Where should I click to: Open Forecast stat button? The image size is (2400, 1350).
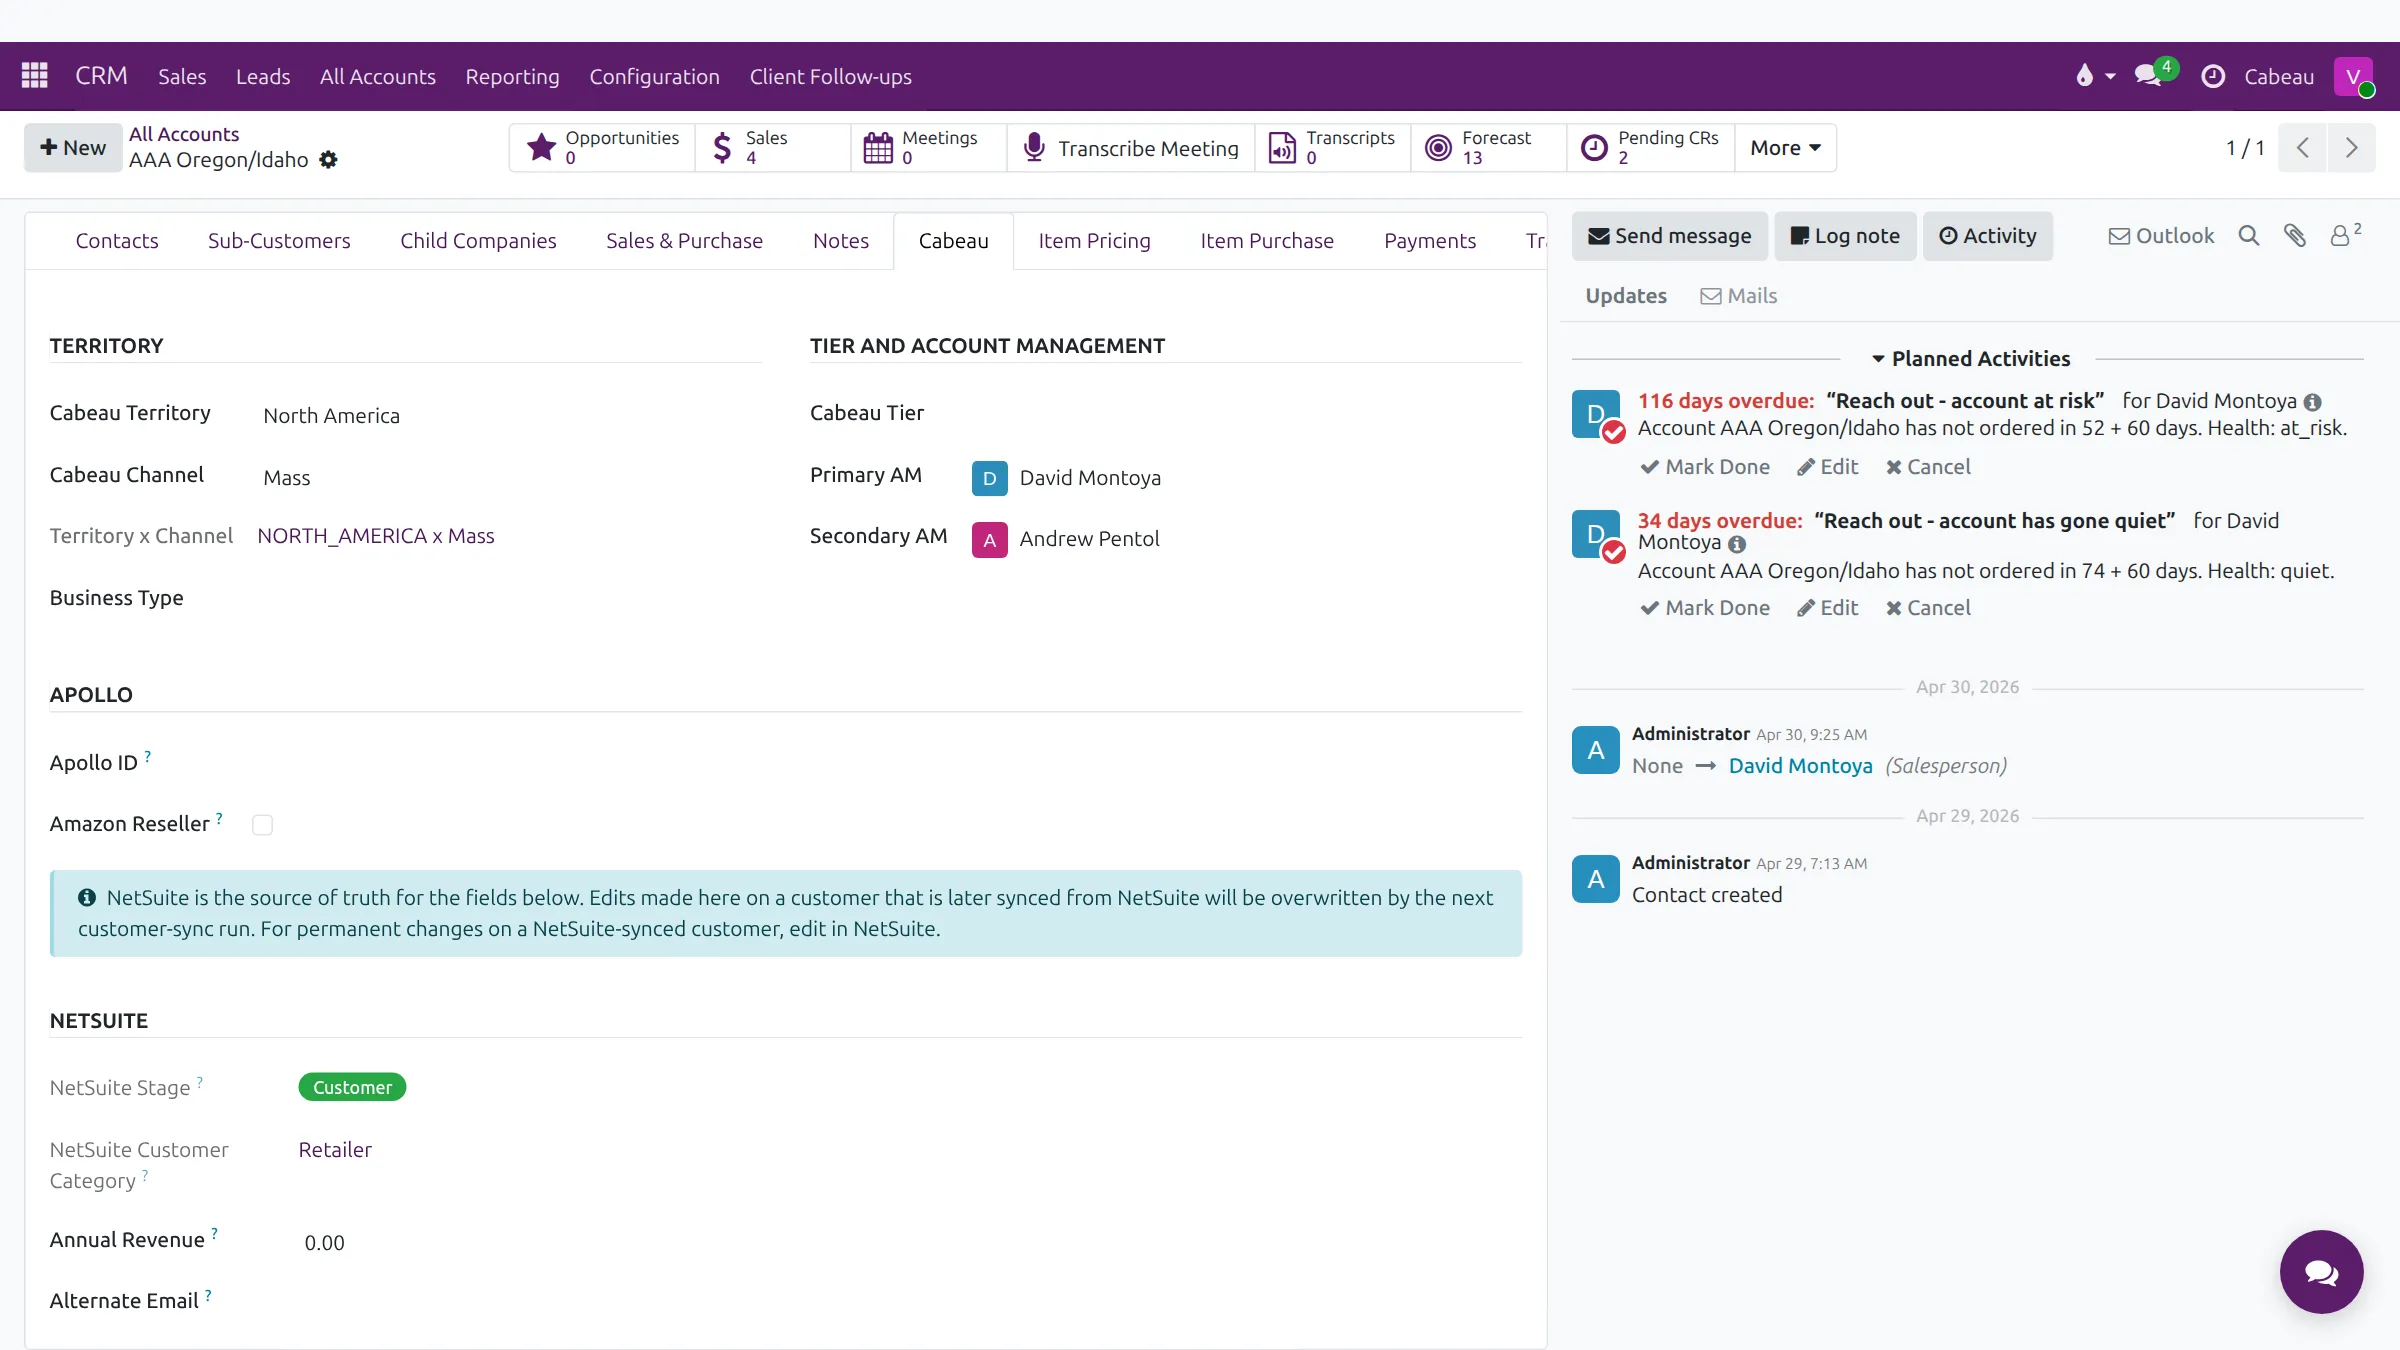tap(1489, 148)
